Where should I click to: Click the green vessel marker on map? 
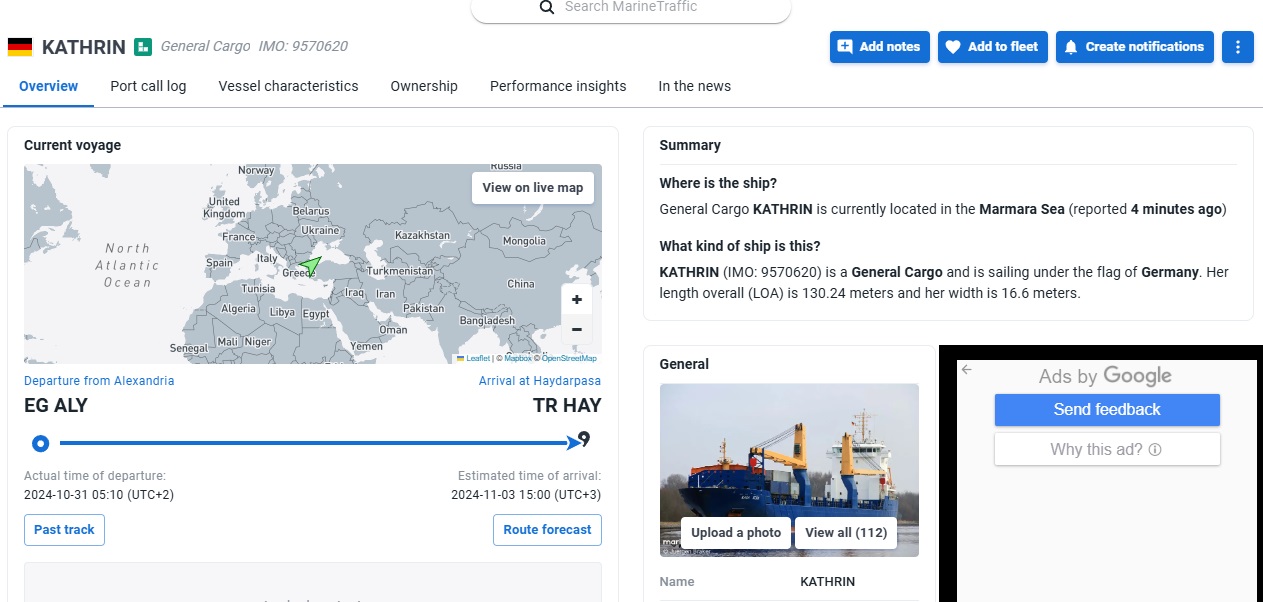pos(311,265)
